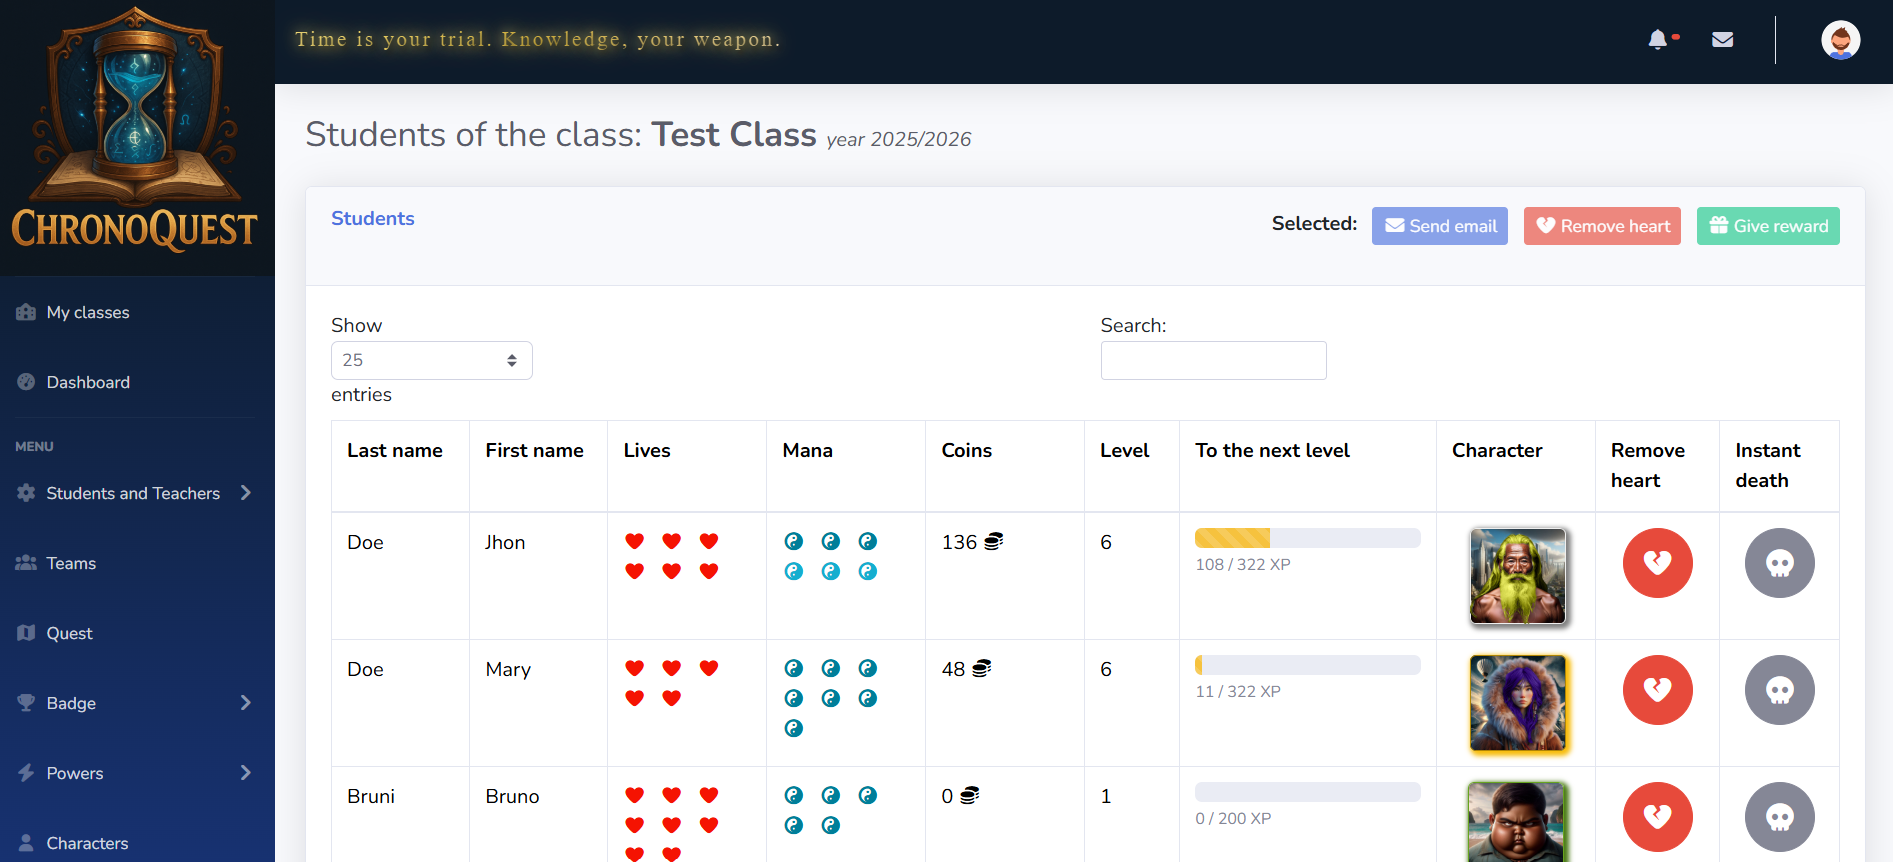Expand the Badge menu chevron
Viewport: 1893px width, 862px height.
(x=245, y=703)
